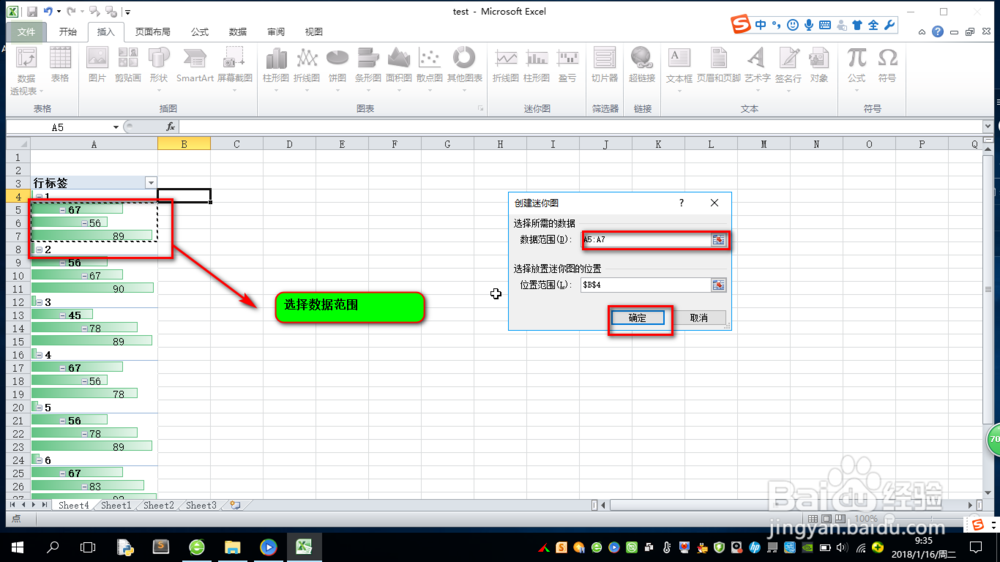Screen dimensions: 1000x562
Task: Collapse pivot group 3
Action: click(x=40, y=302)
